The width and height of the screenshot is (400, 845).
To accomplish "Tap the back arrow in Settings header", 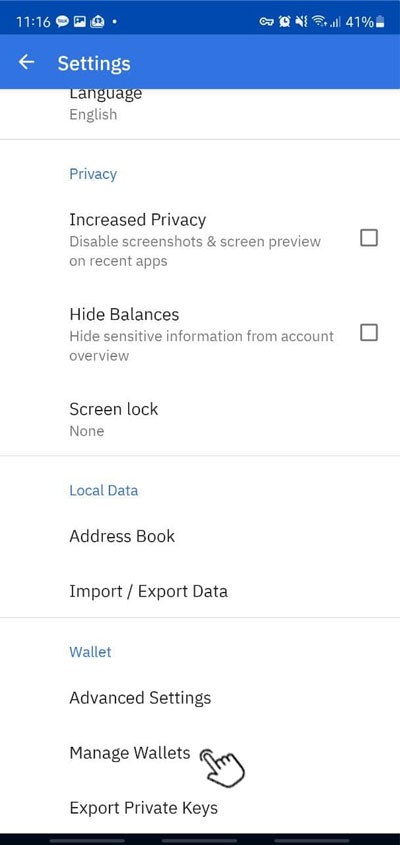I will 26,63.
